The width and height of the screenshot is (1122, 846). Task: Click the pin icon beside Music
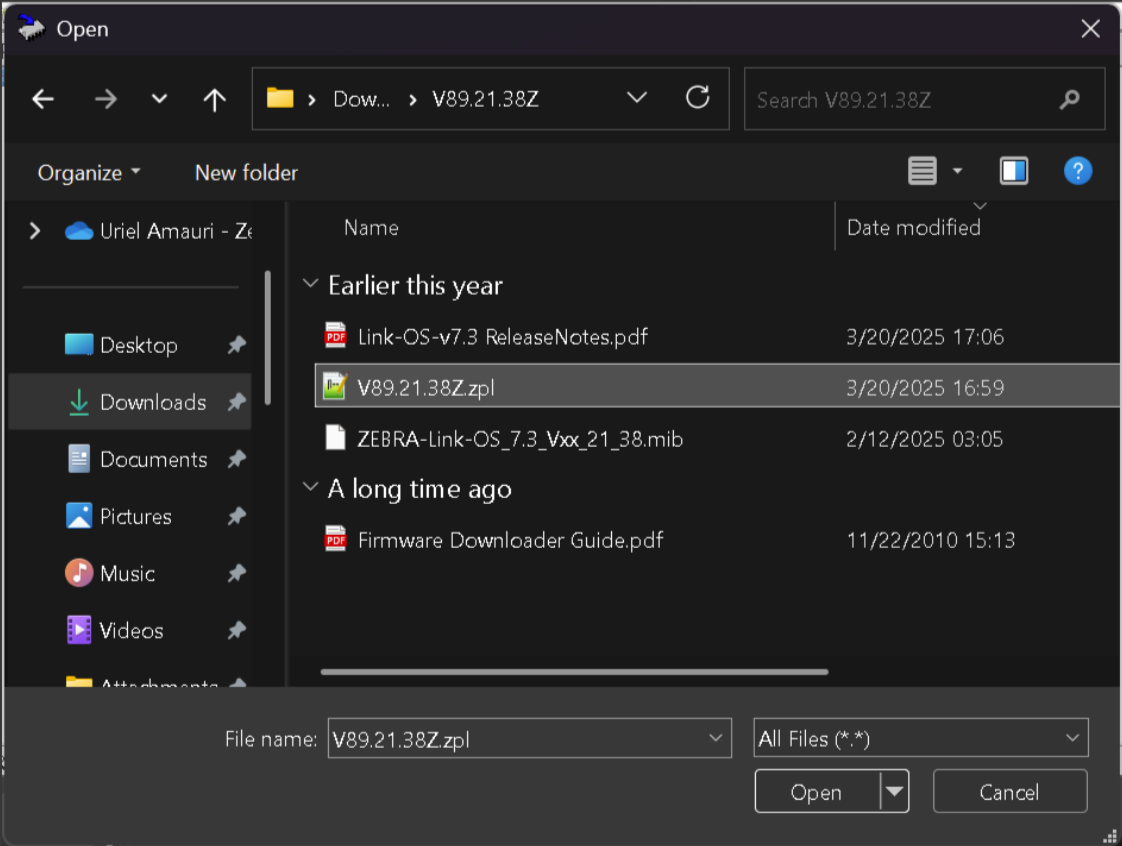(x=237, y=574)
